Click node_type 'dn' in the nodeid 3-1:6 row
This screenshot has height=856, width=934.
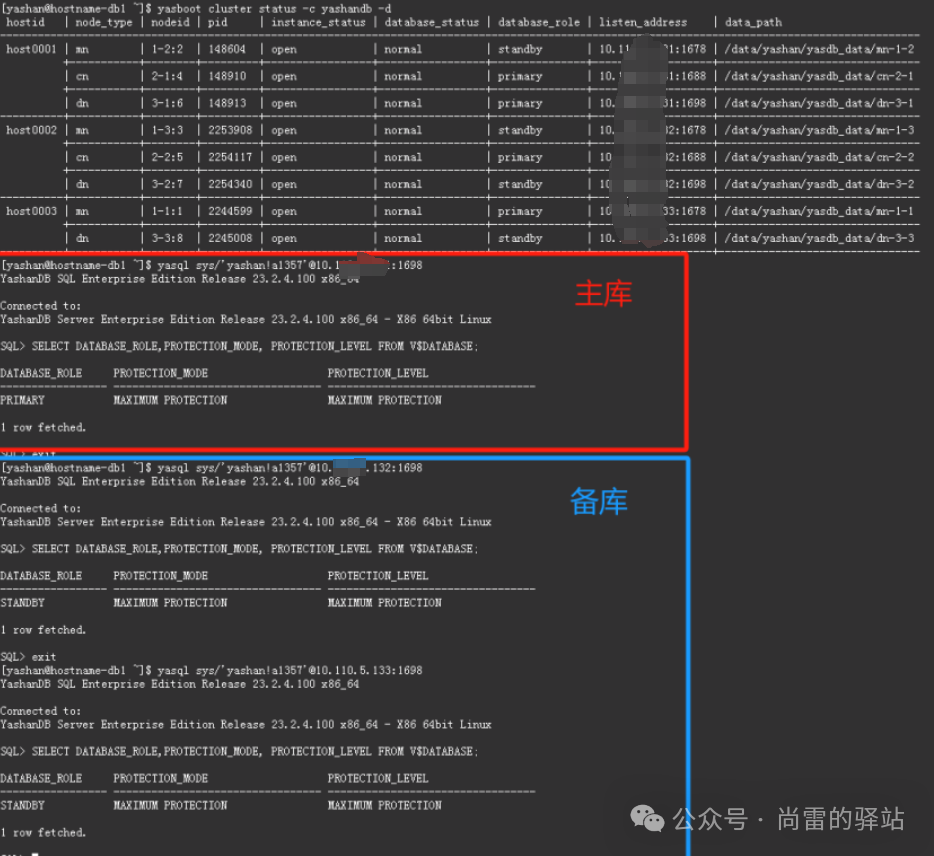[x=82, y=104]
